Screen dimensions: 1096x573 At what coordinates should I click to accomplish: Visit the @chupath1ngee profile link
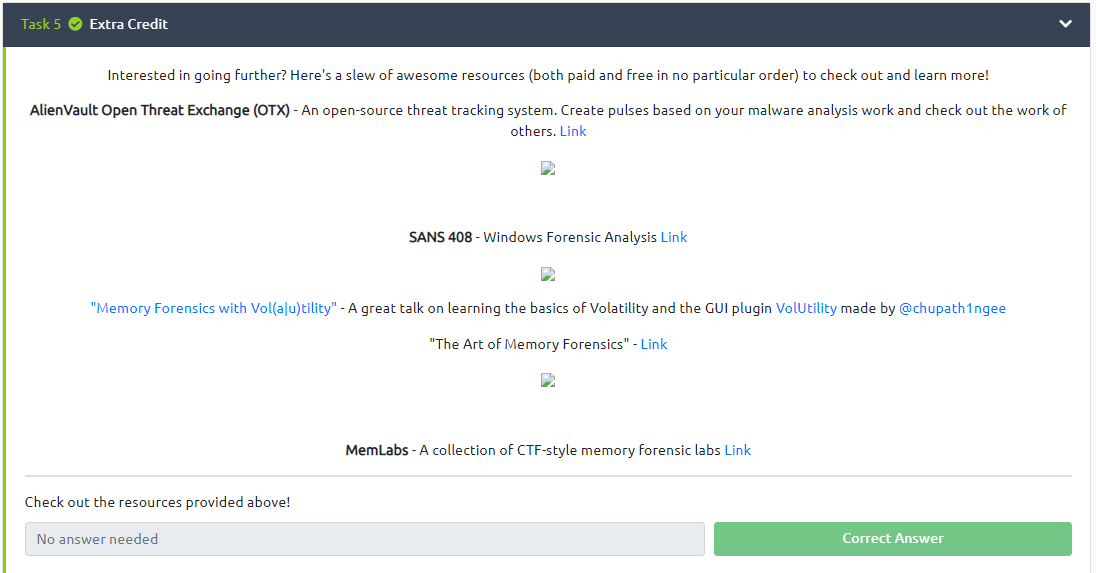[952, 308]
